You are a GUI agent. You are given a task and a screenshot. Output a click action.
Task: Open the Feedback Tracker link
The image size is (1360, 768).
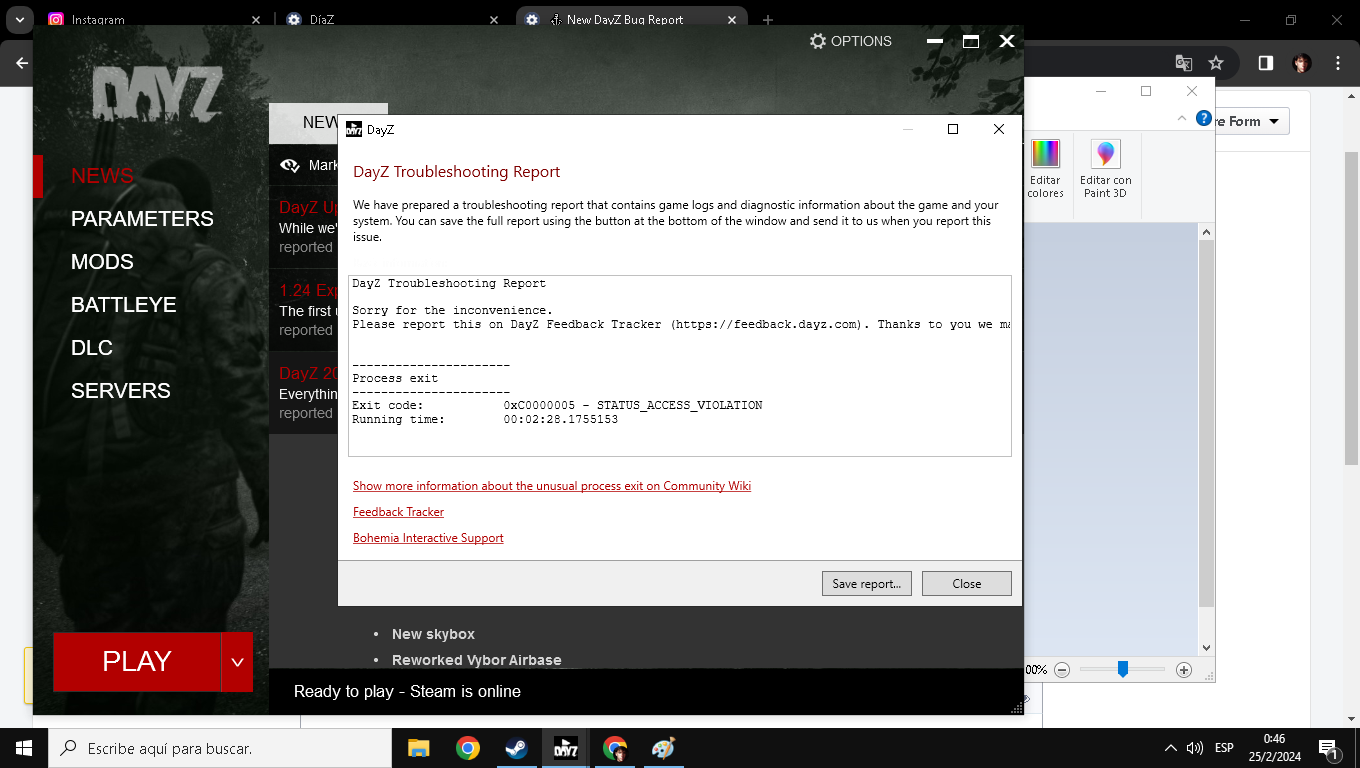pos(398,512)
